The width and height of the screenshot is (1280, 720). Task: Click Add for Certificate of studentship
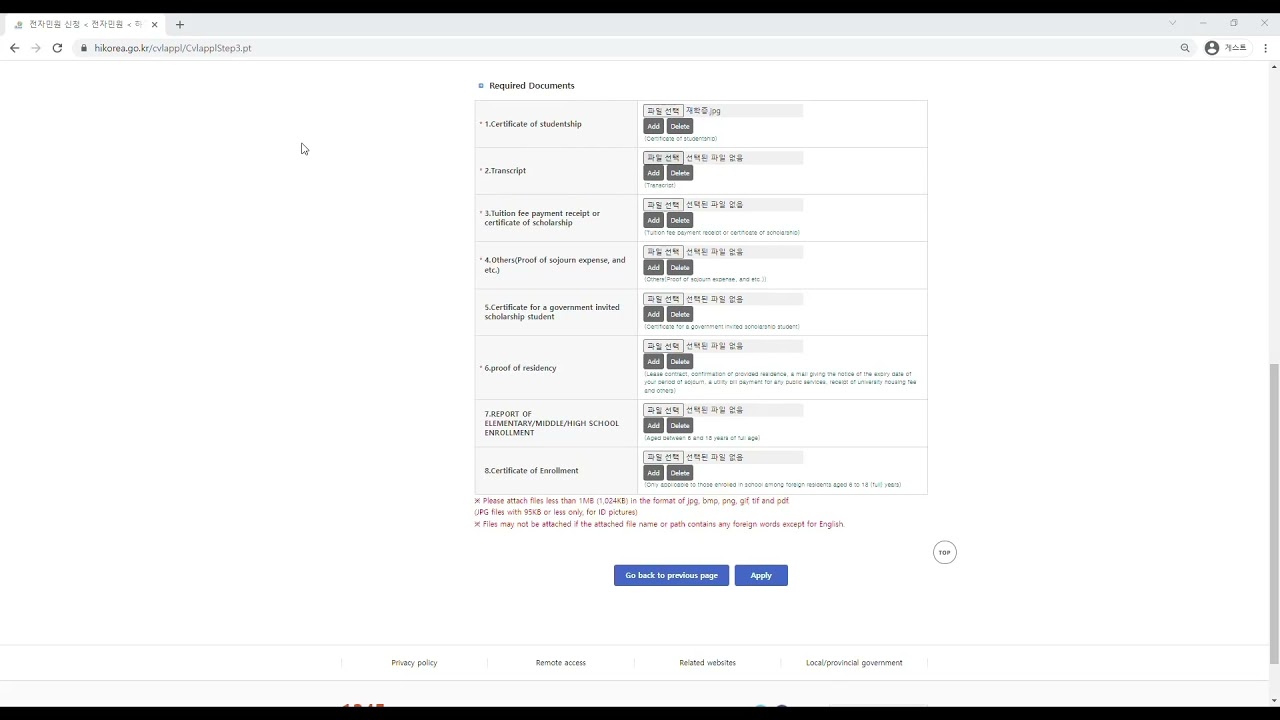tap(653, 126)
